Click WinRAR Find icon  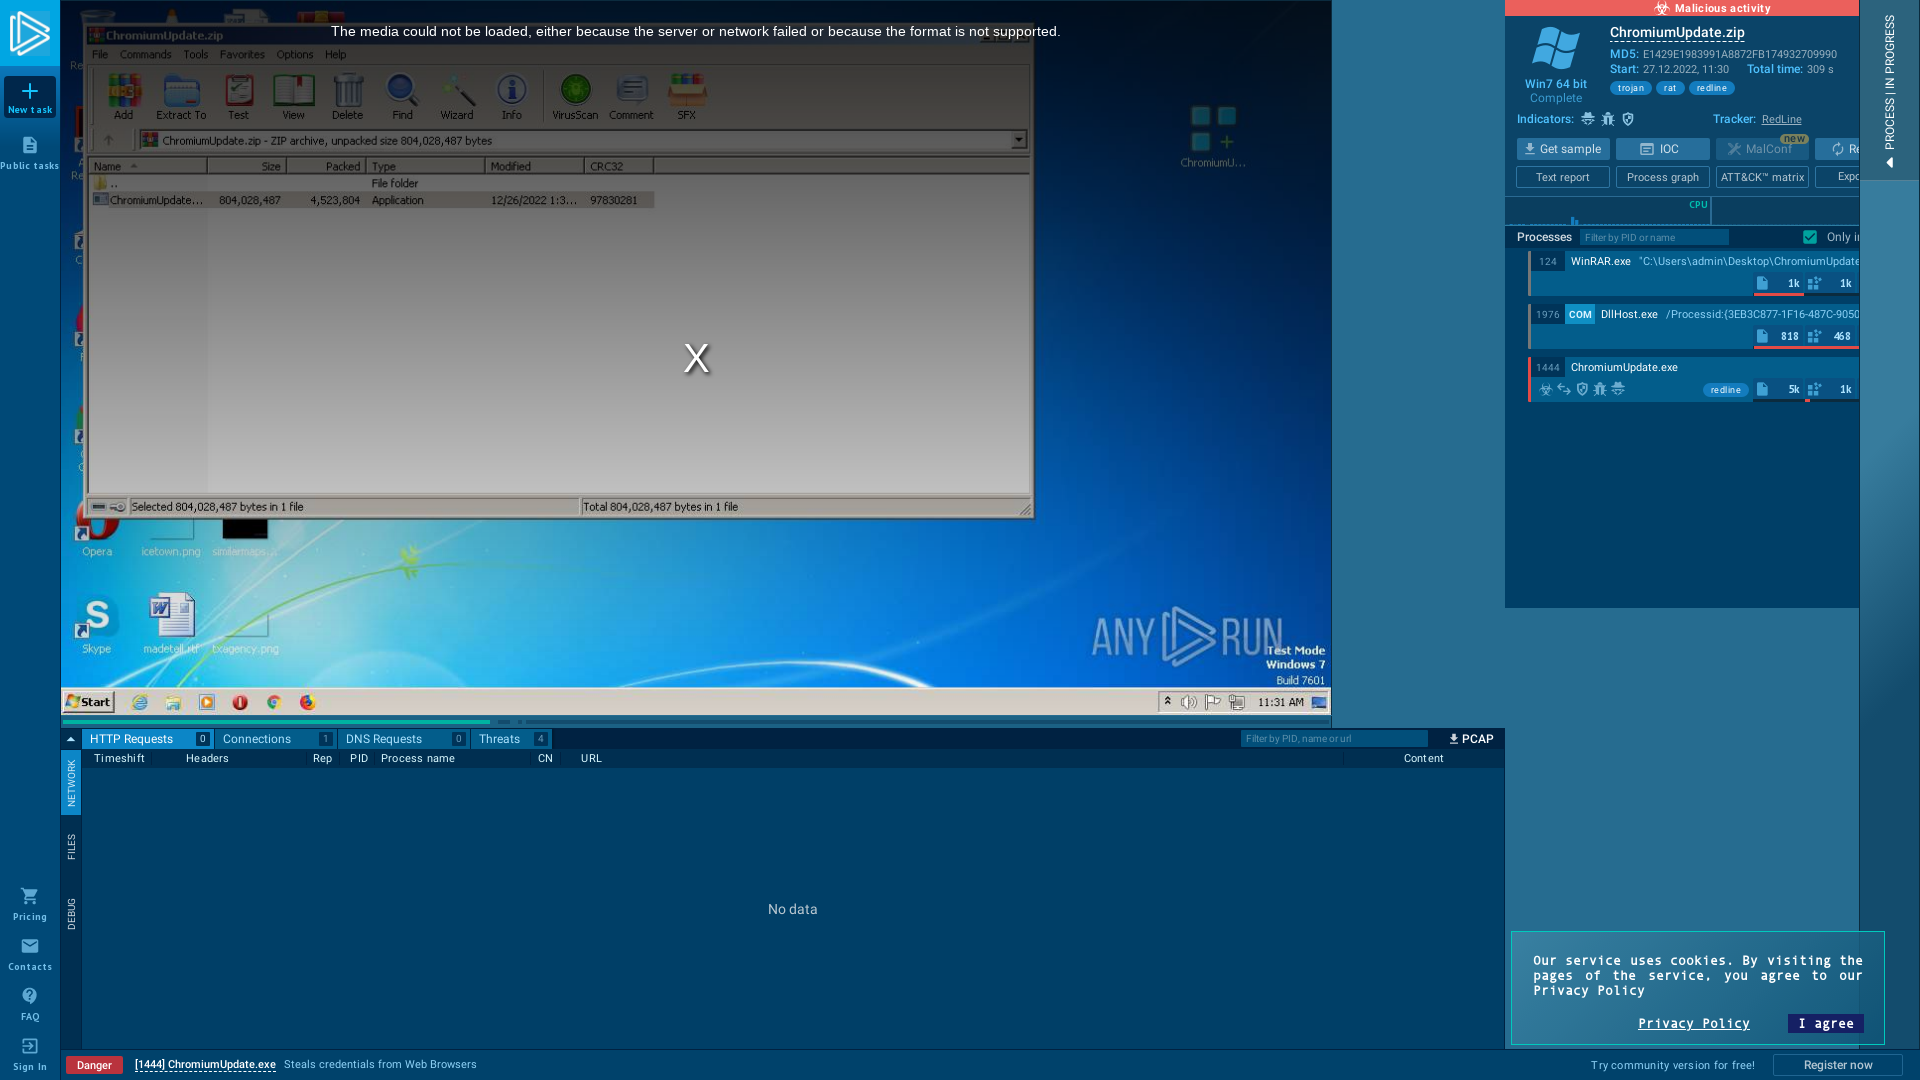(x=403, y=97)
